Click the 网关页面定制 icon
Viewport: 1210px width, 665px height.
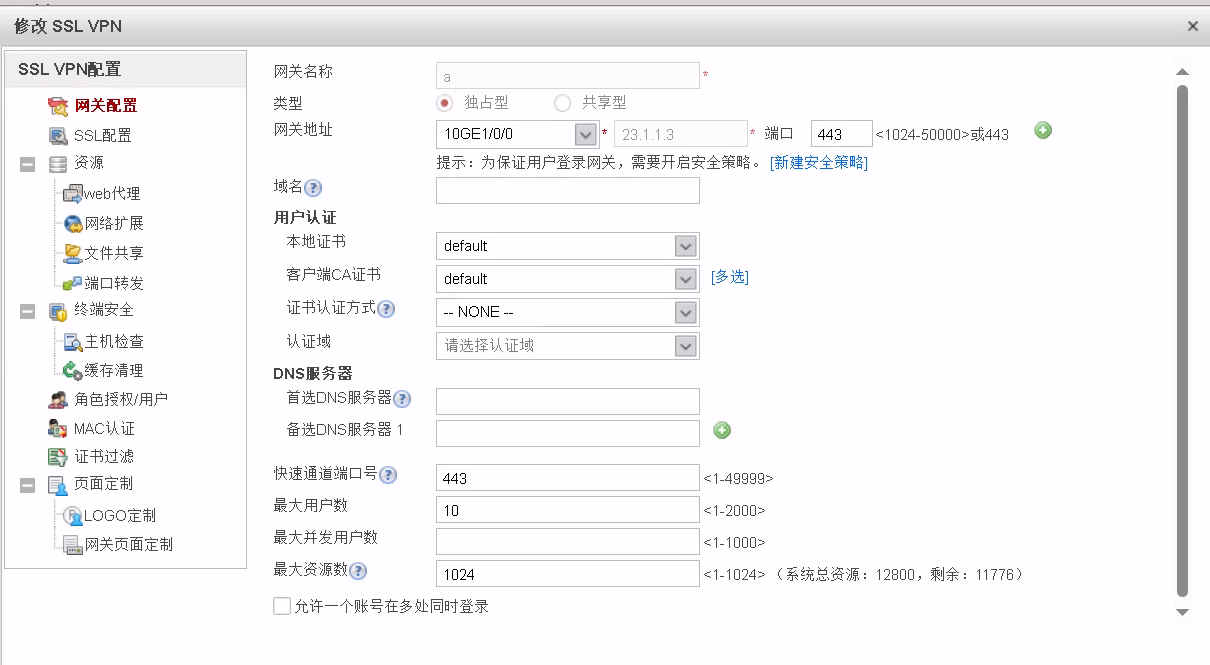click(x=72, y=545)
